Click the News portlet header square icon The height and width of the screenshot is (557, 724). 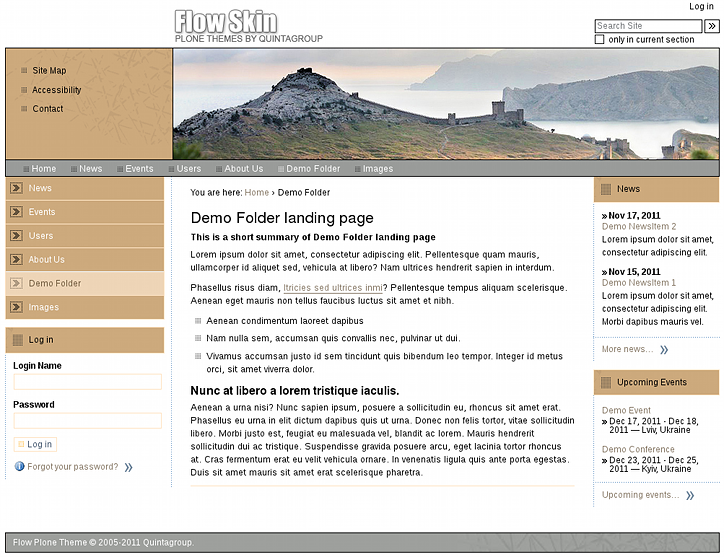click(x=606, y=189)
